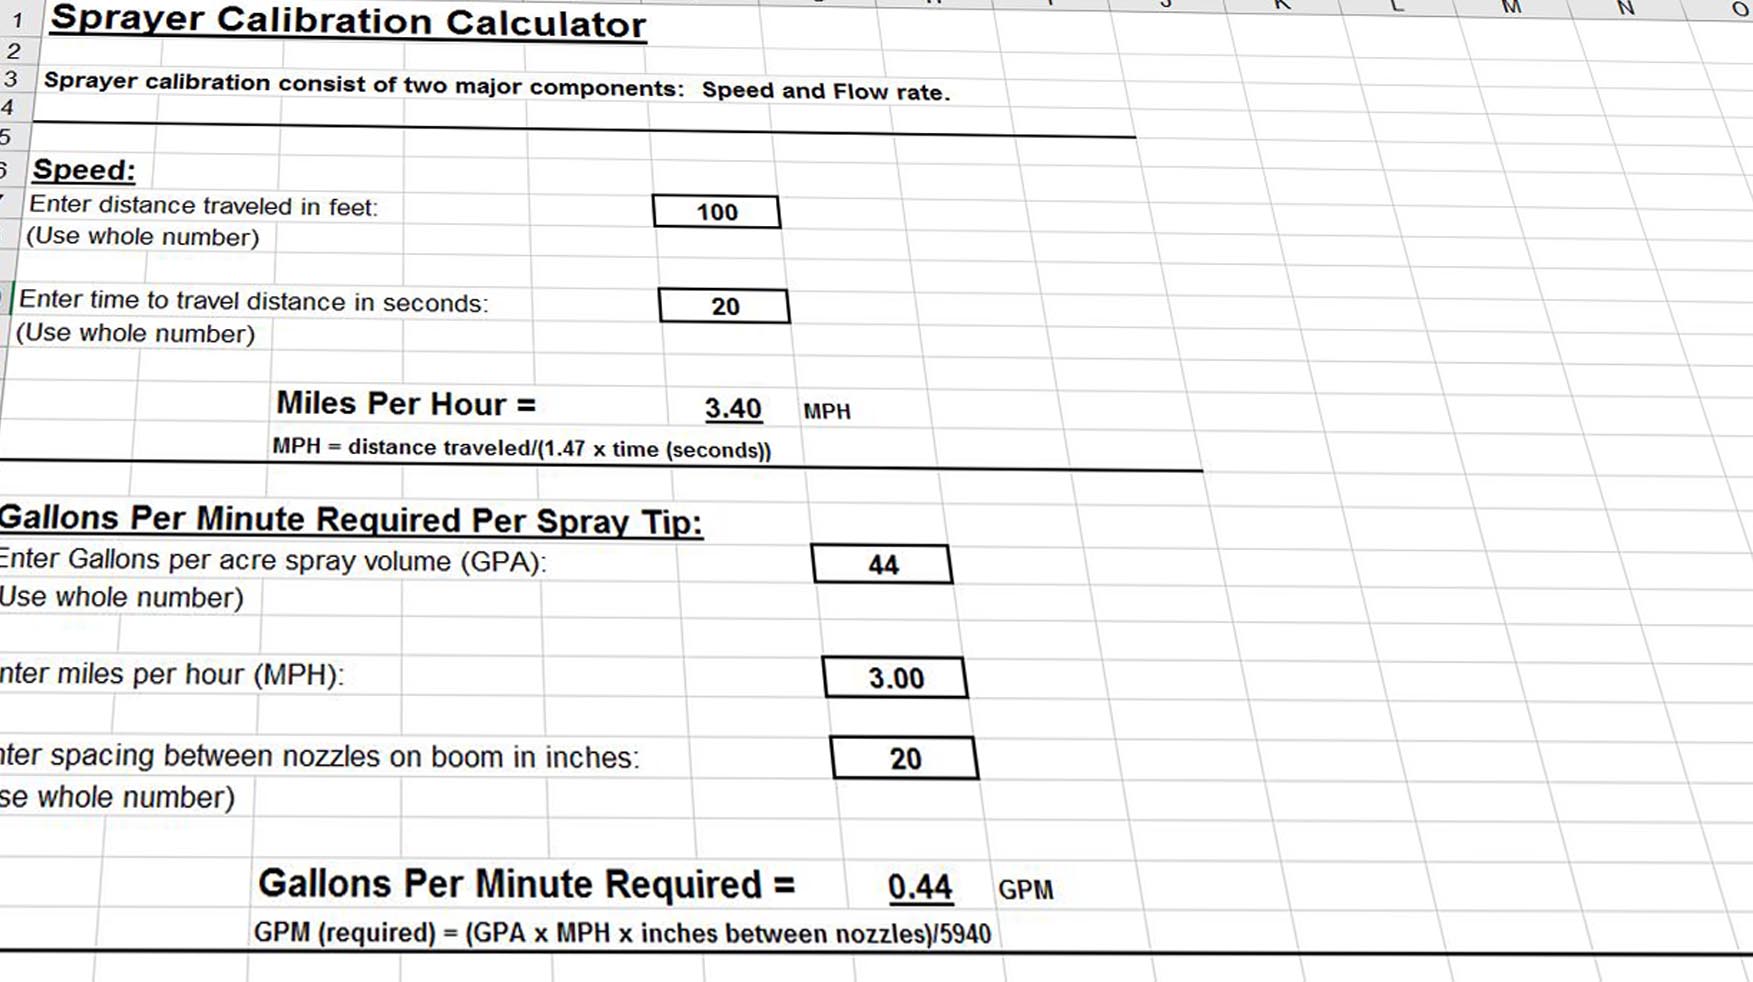Click the 'Speed and Flow rate.' text
This screenshot has width=1753, height=982.
pyautogui.click(x=825, y=91)
